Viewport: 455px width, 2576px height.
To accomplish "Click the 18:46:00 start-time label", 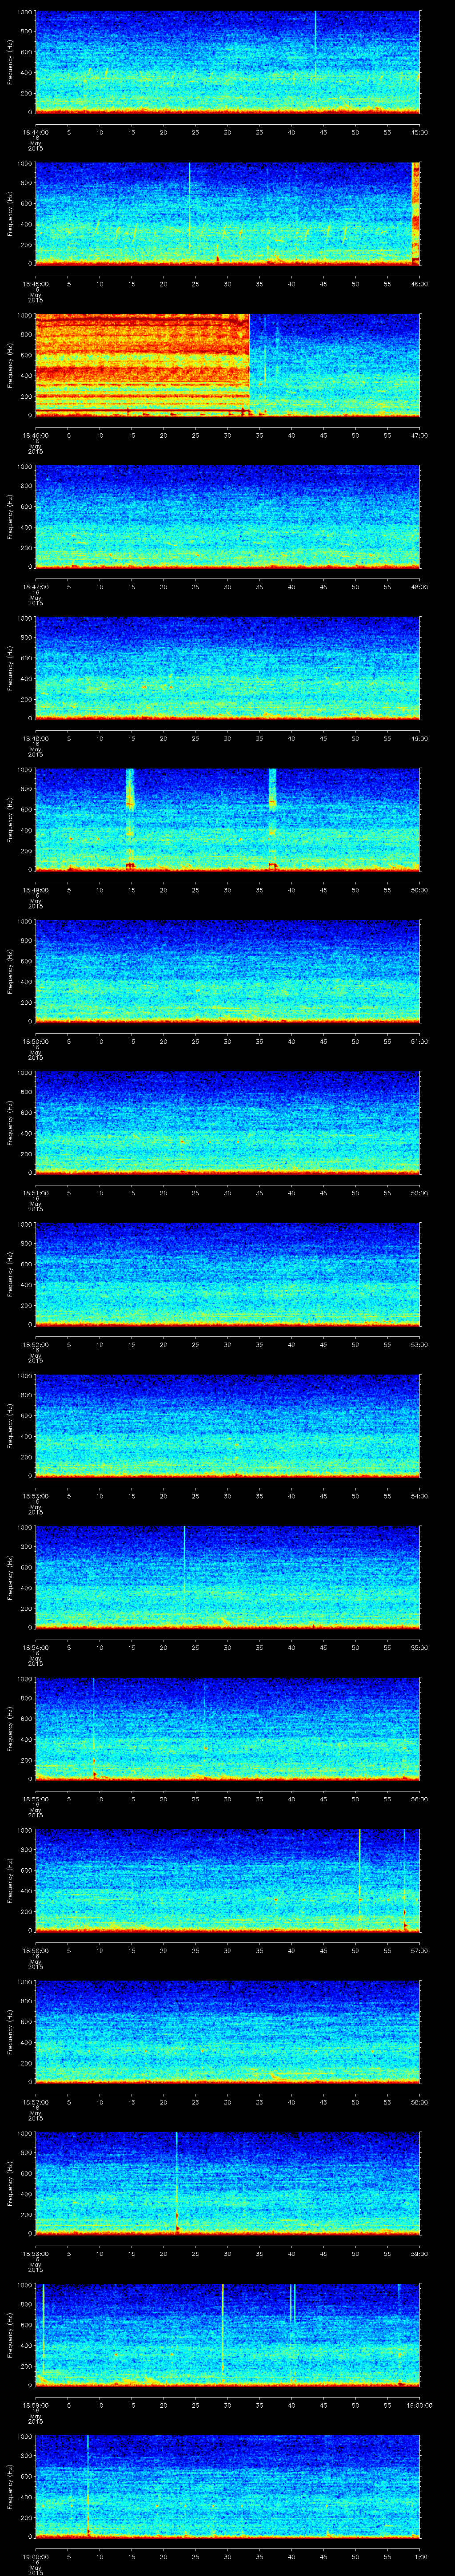I will (36, 435).
